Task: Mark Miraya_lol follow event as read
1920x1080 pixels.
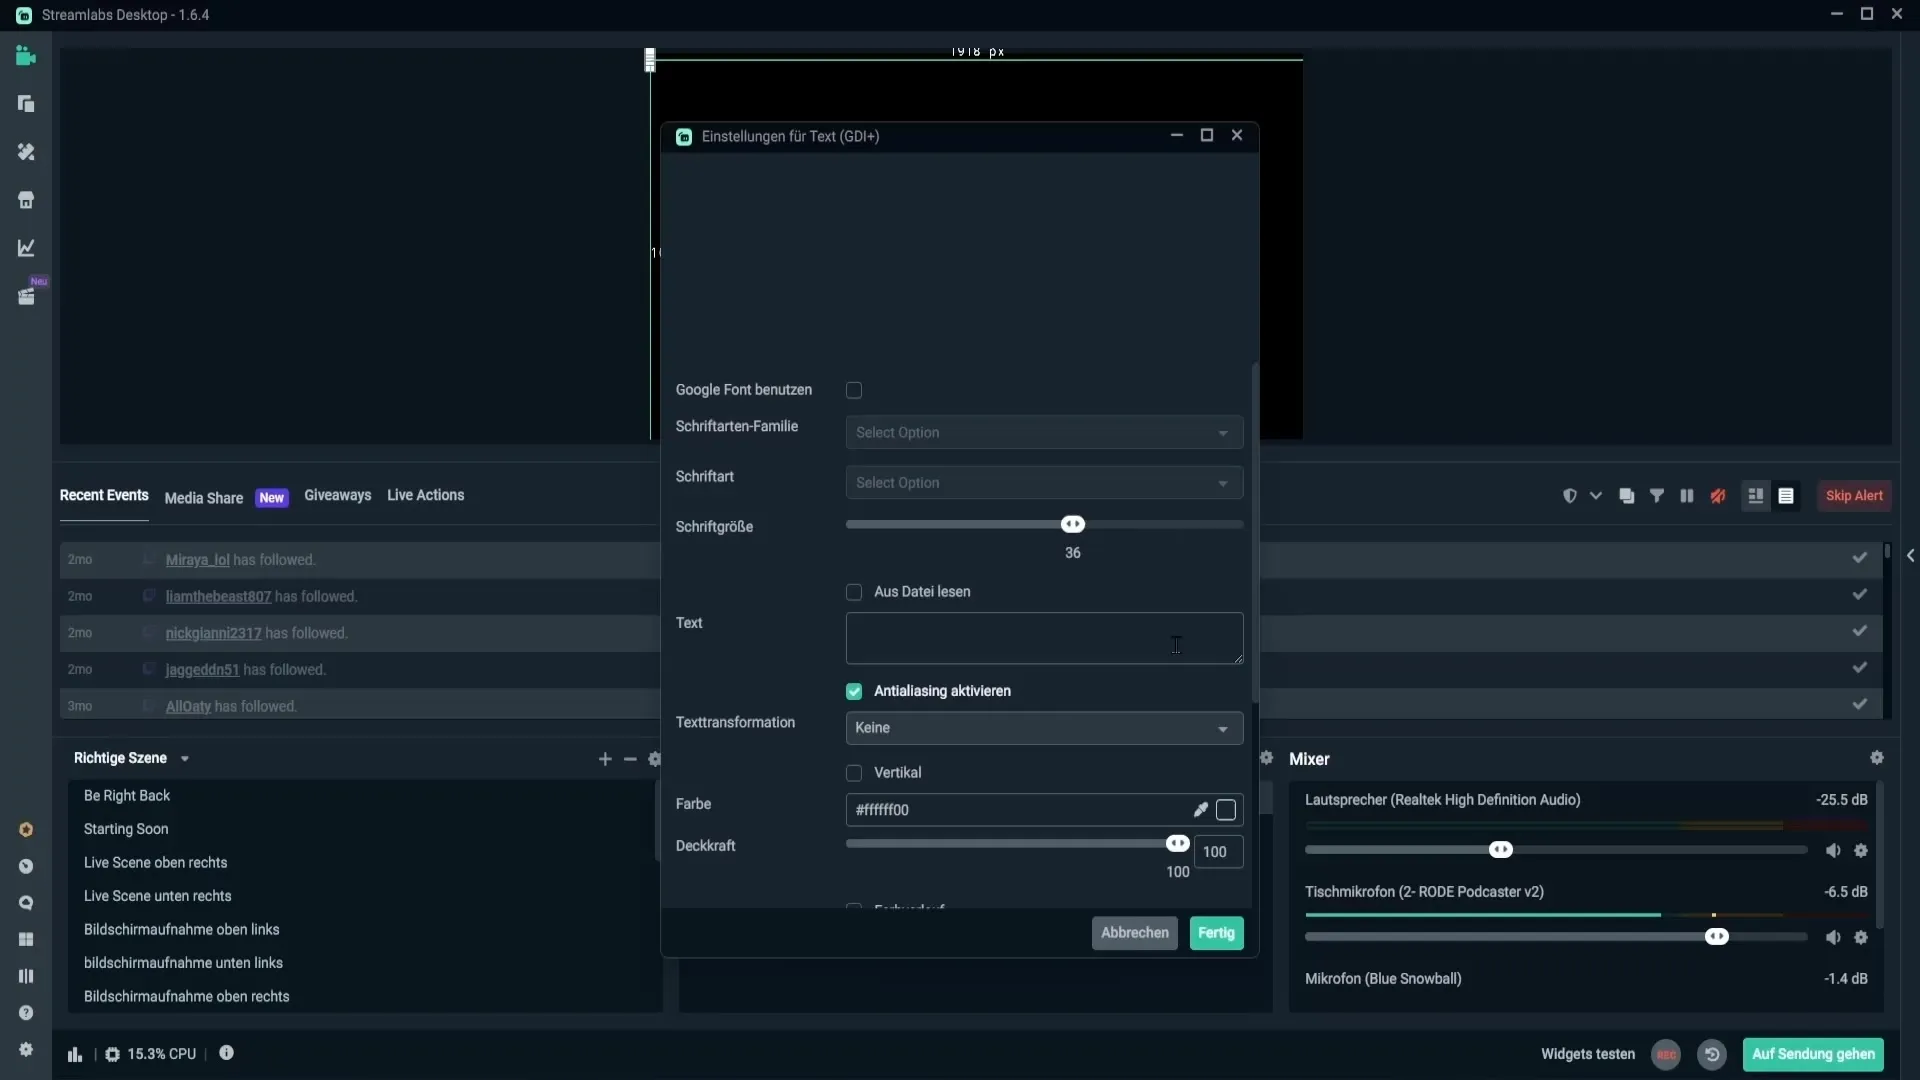Action: pos(1859,558)
